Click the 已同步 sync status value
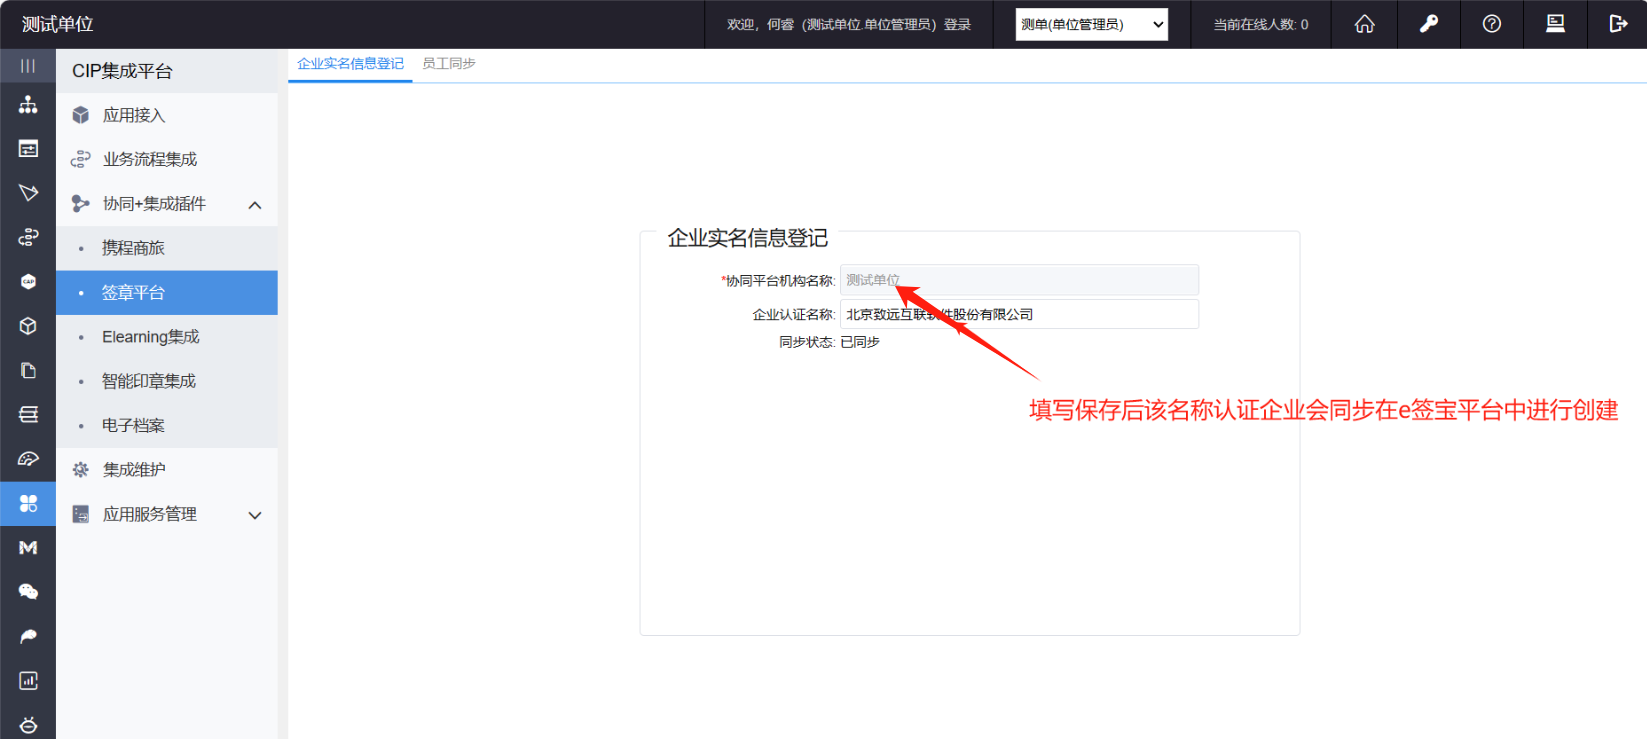Viewport: 1647px width, 739px height. [x=860, y=342]
